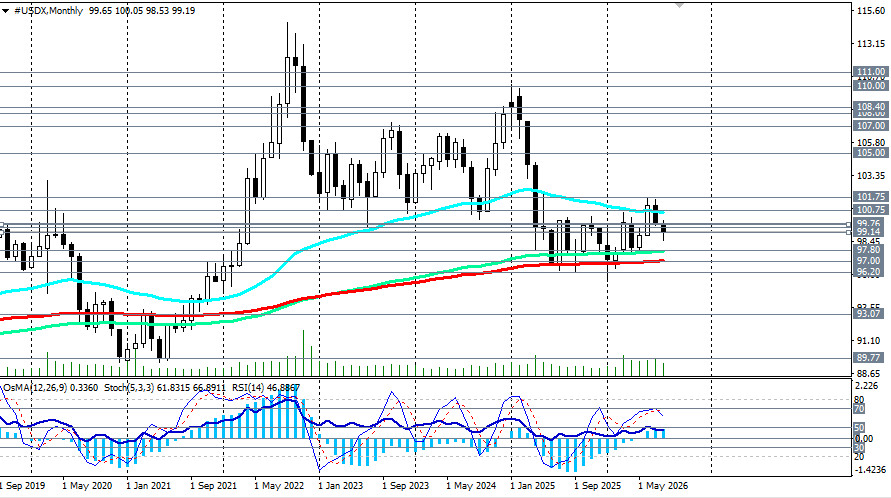Click the 108.40 price level label
The image size is (891, 498).
coord(871,107)
